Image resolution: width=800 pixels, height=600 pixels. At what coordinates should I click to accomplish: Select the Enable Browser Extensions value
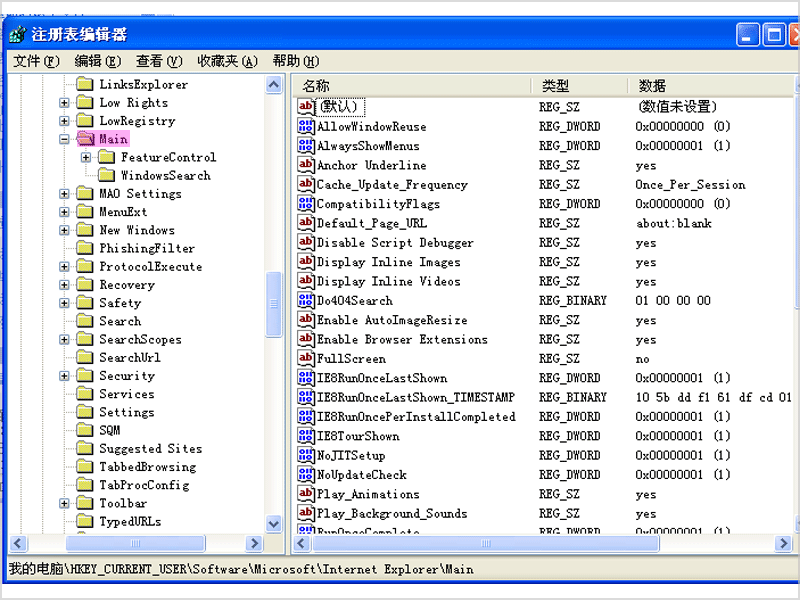pyautogui.click(x=402, y=339)
